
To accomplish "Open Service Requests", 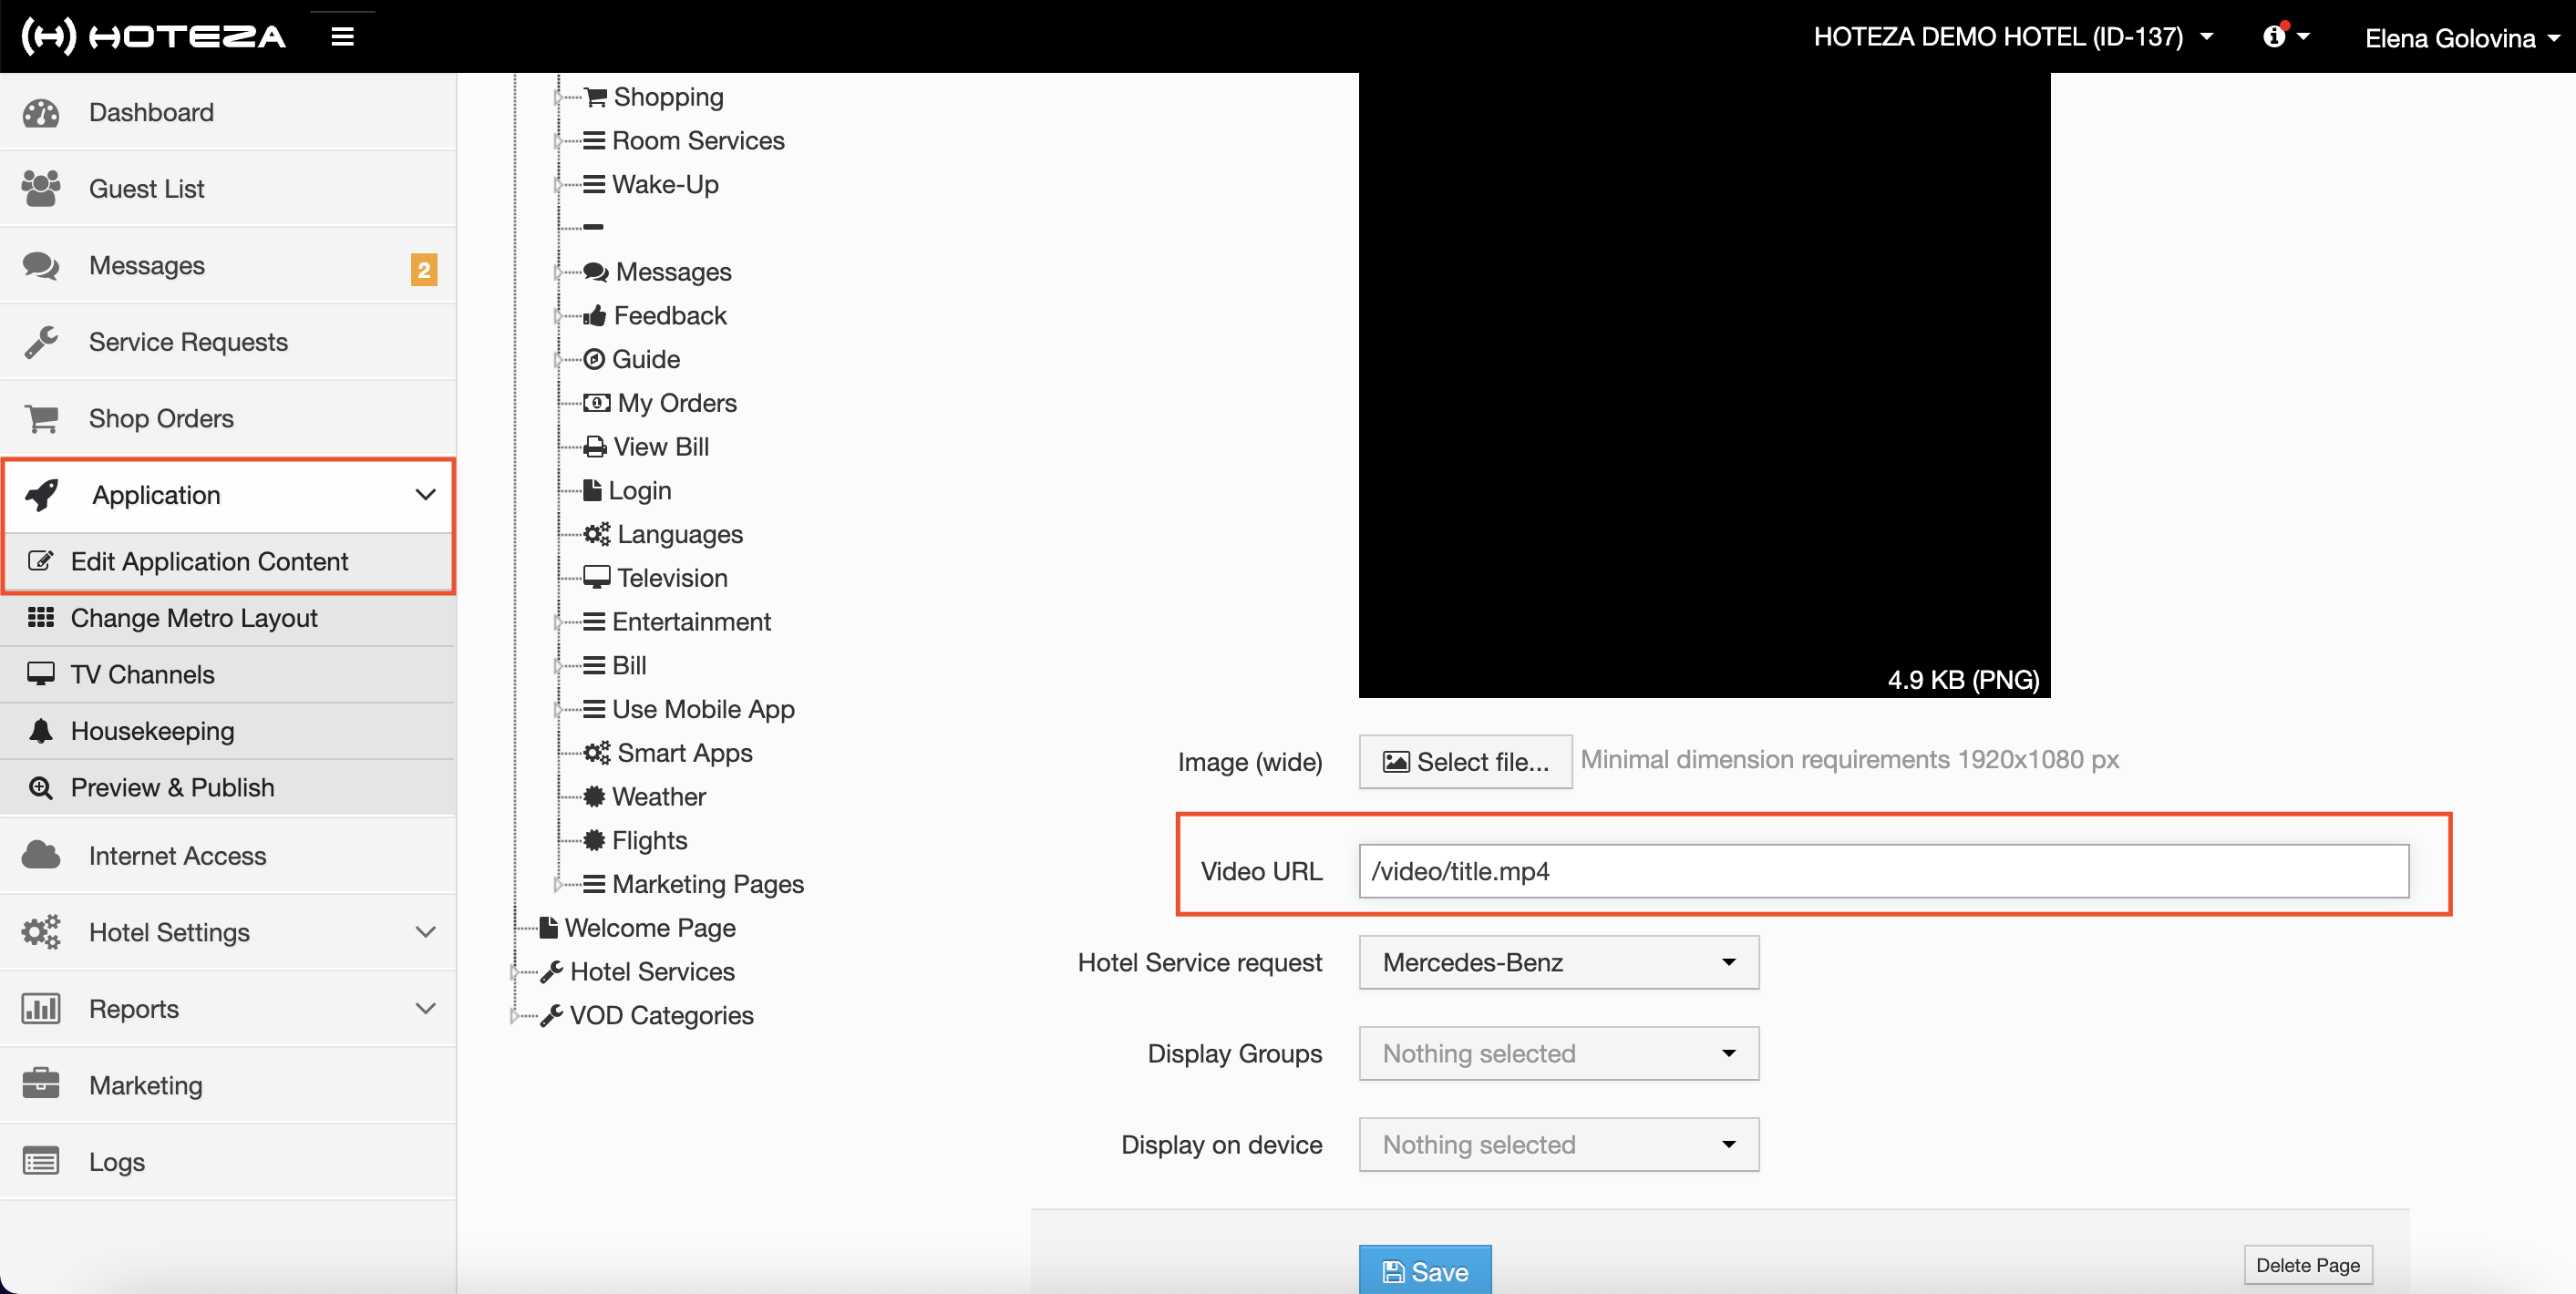I will [x=228, y=342].
